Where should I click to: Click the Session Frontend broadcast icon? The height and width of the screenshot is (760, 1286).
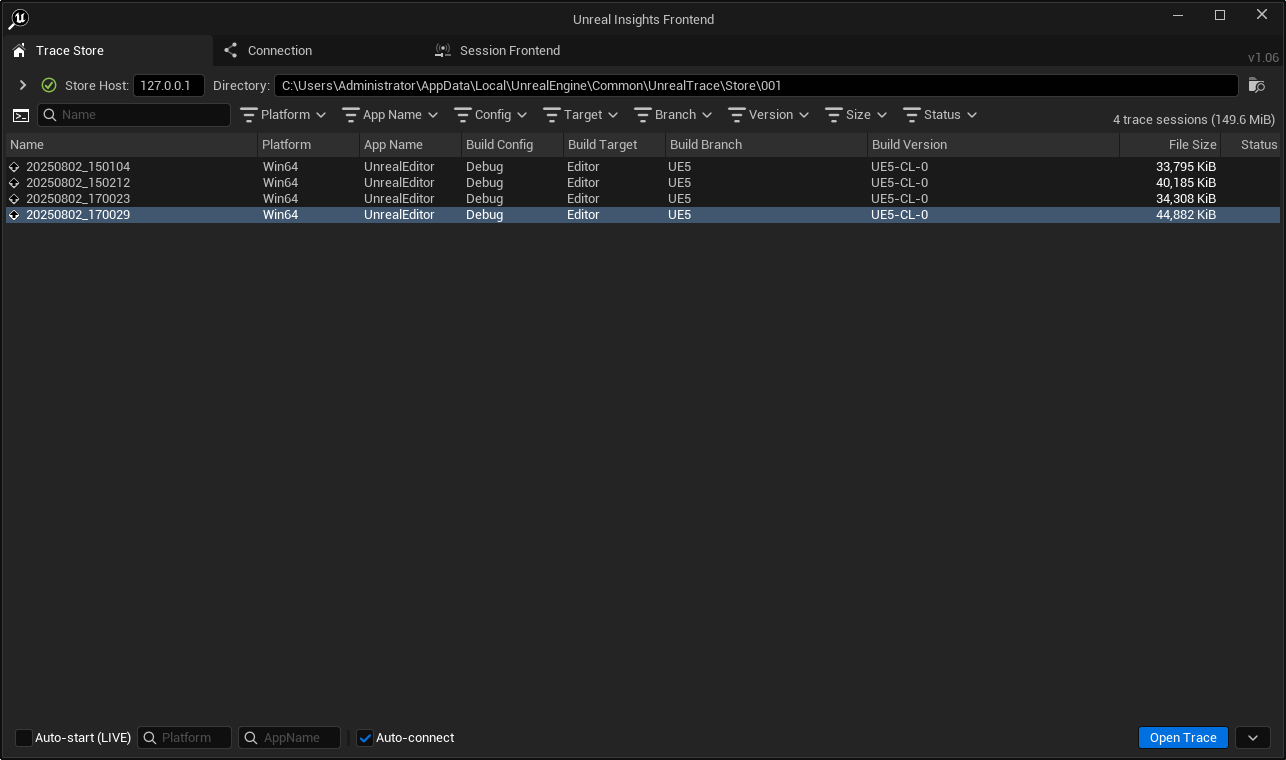[x=443, y=50]
